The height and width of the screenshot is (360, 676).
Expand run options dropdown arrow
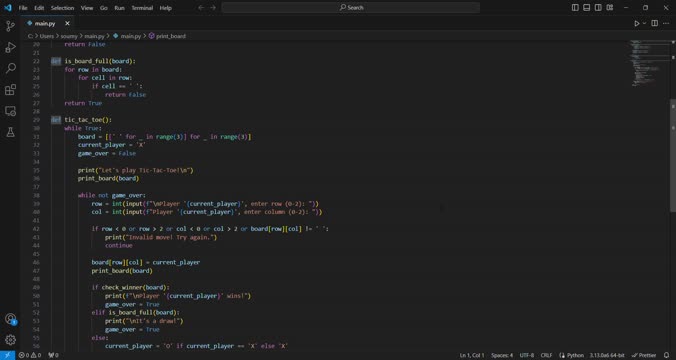point(645,23)
